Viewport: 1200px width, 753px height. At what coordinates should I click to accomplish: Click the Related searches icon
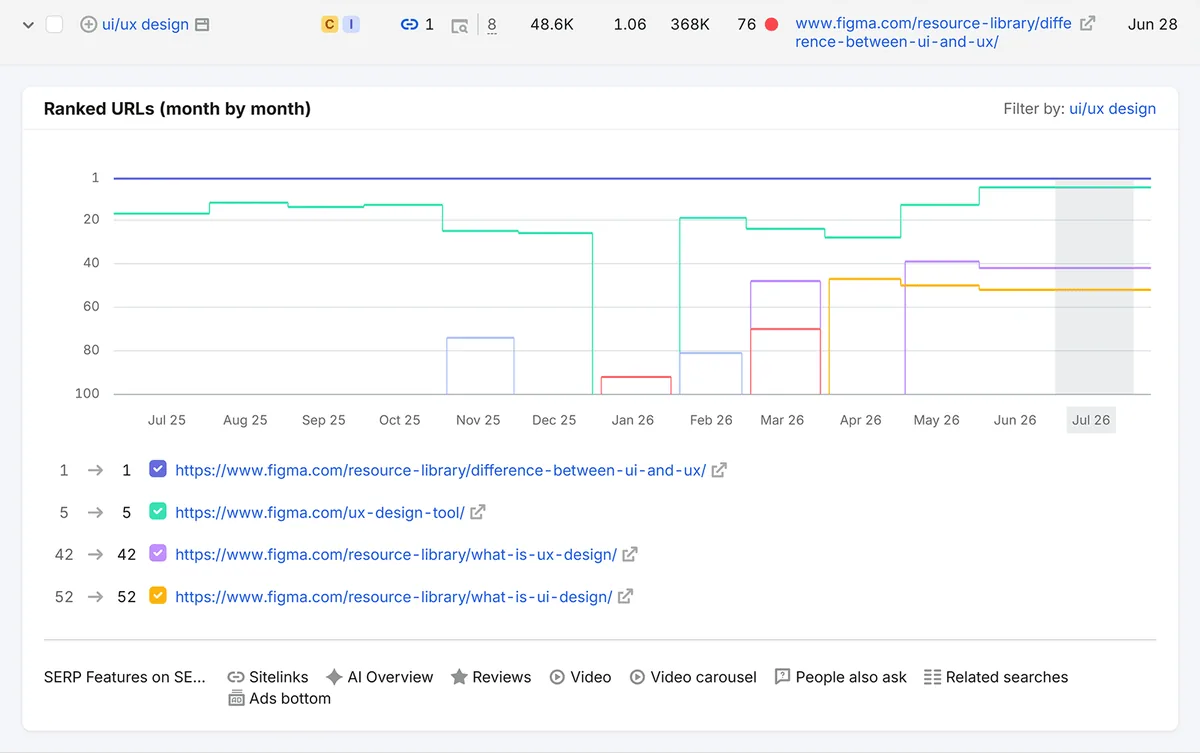coord(932,677)
